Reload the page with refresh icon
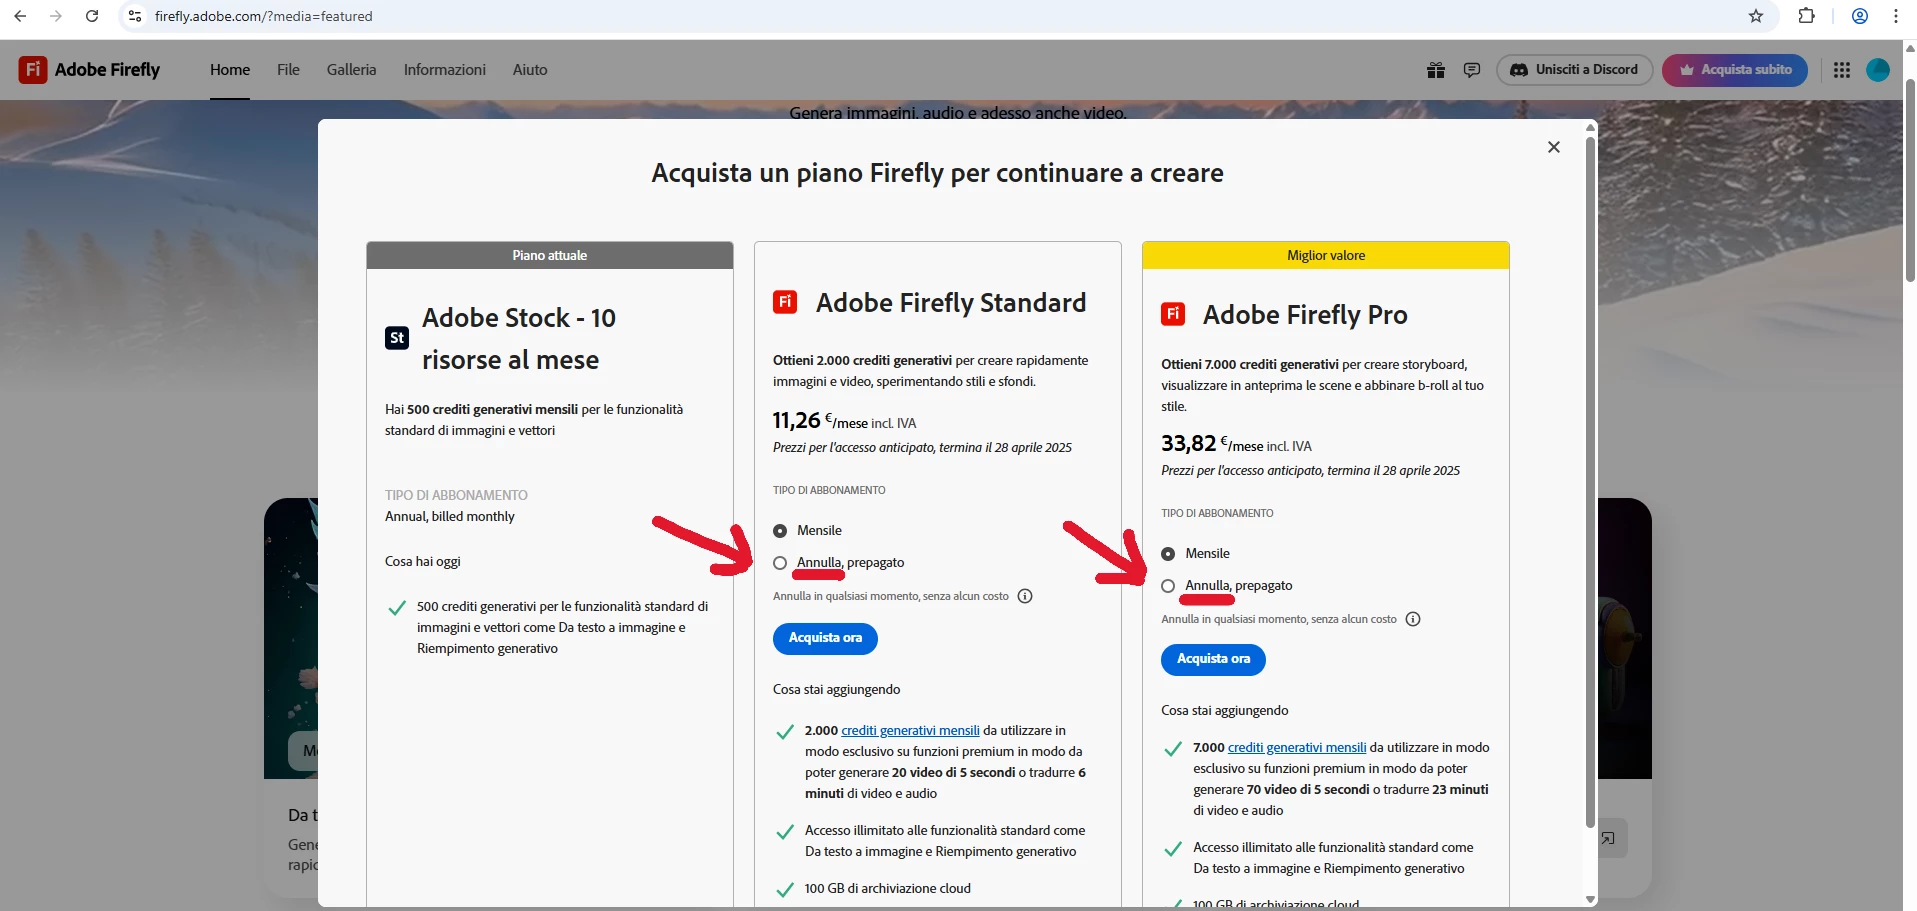 pyautogui.click(x=92, y=16)
